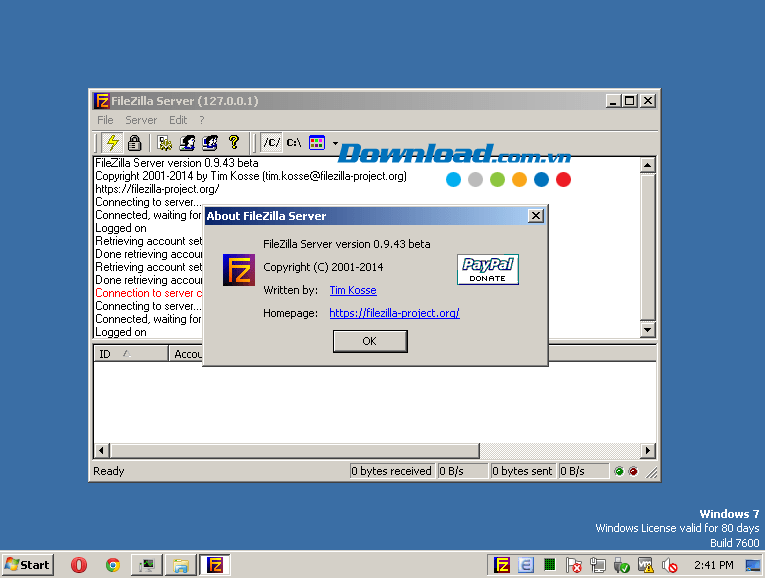Open the Server menu
Screen dimensions: 765x578
[141, 120]
